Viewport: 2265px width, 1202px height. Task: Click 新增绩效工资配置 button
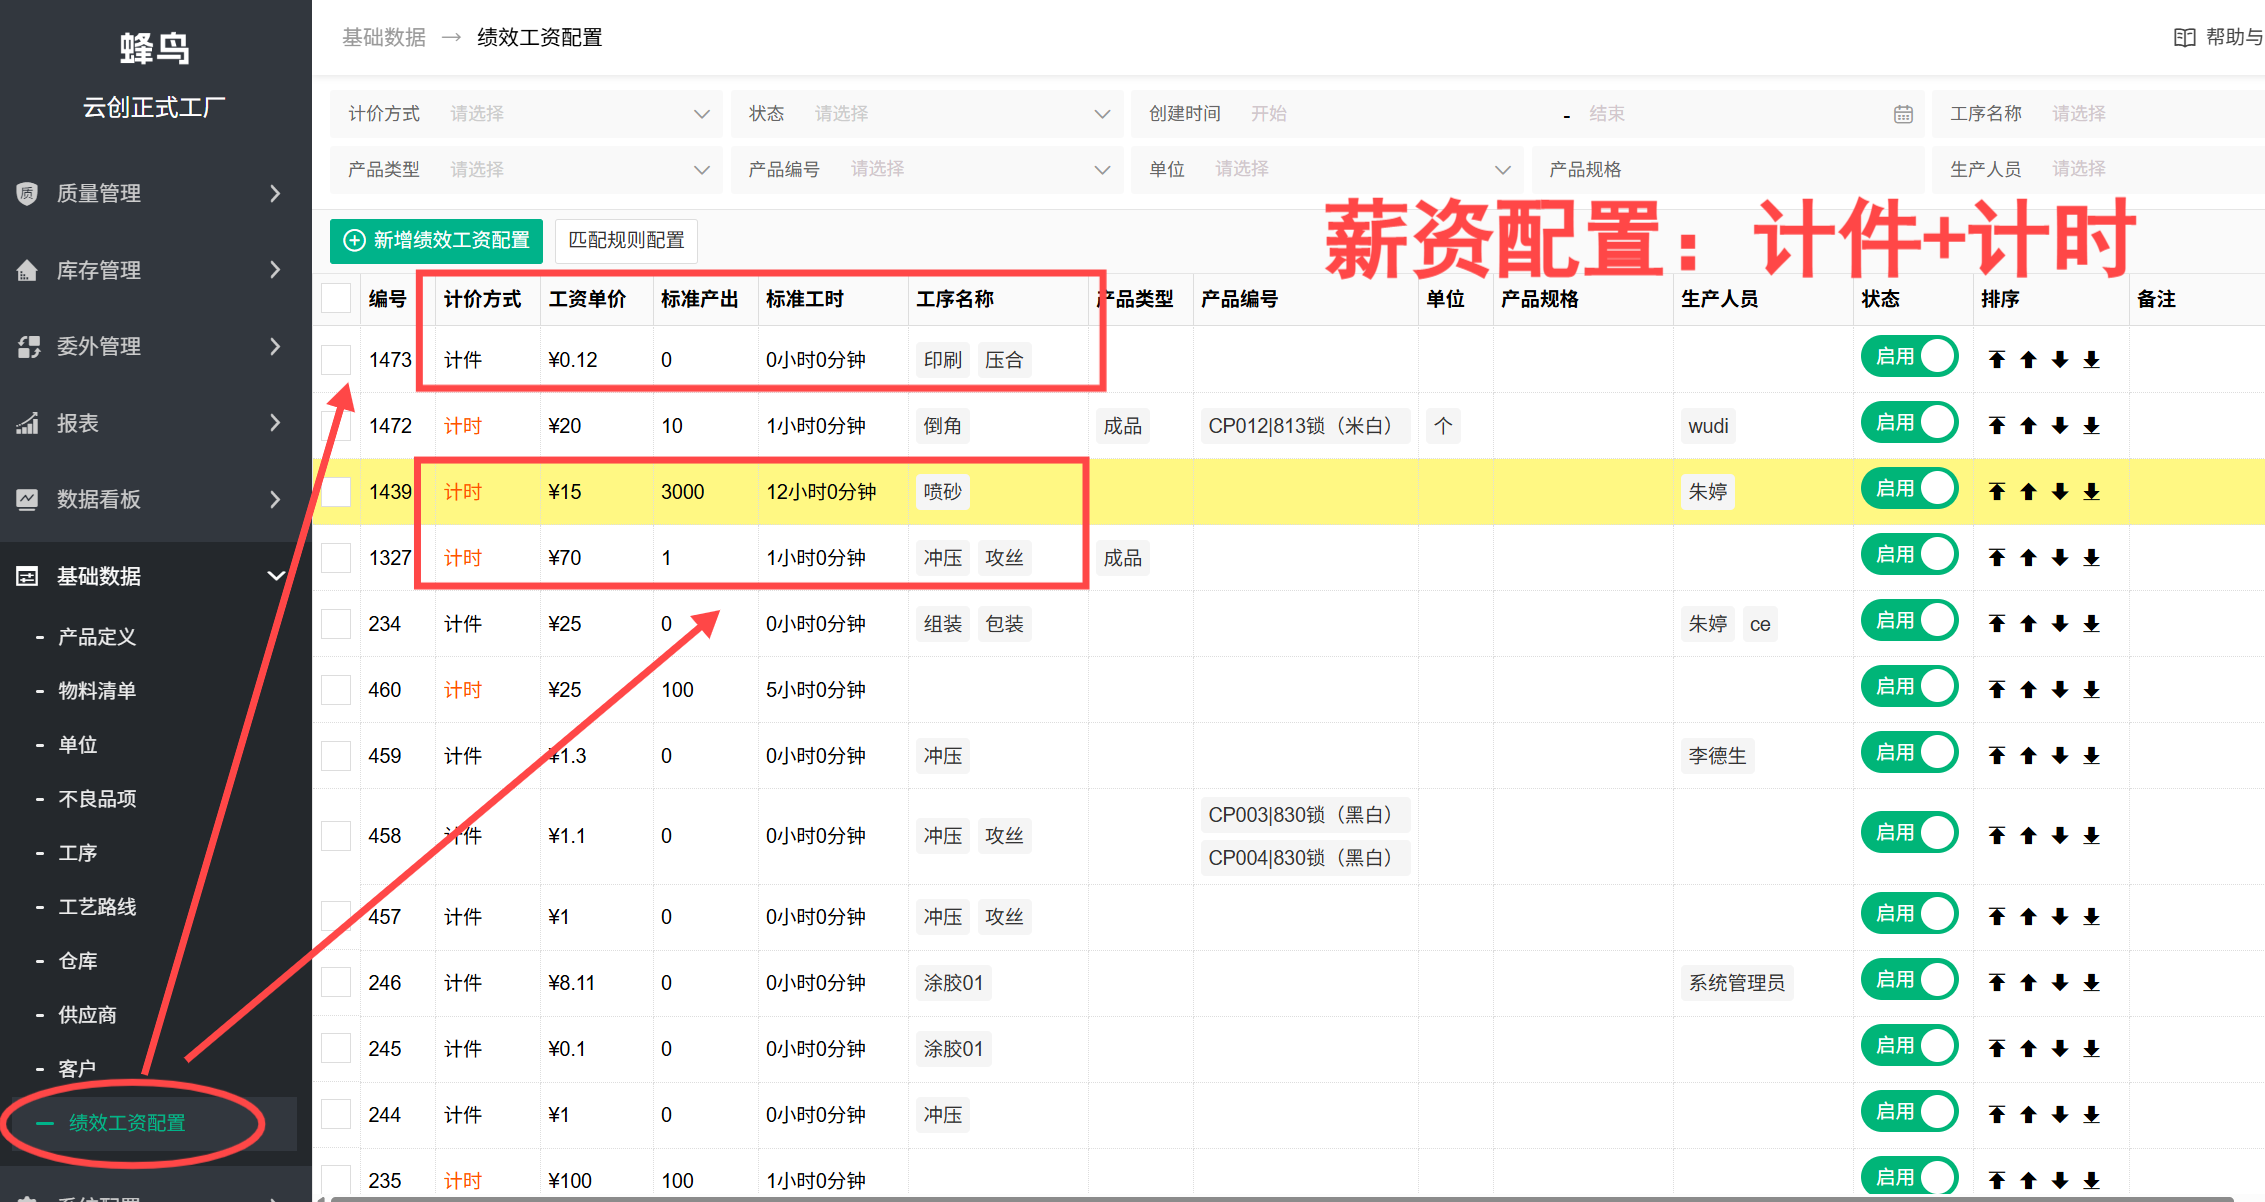[437, 240]
